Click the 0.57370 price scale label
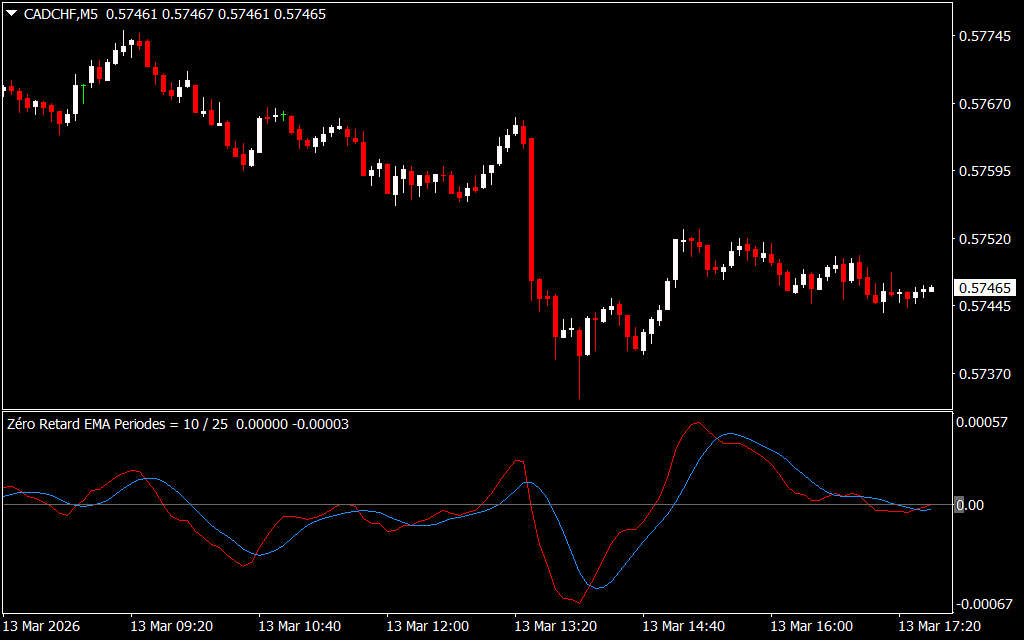This screenshot has width=1024, height=640. coord(985,374)
